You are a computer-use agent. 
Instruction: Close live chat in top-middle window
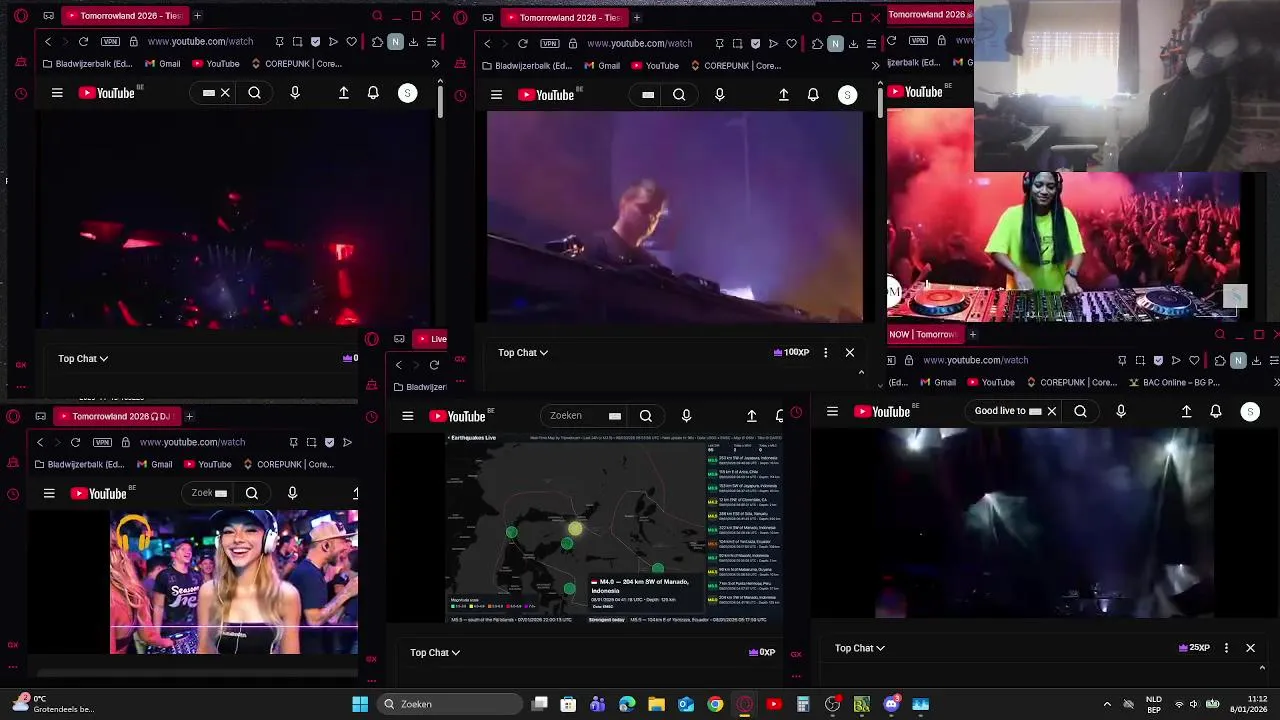point(850,352)
